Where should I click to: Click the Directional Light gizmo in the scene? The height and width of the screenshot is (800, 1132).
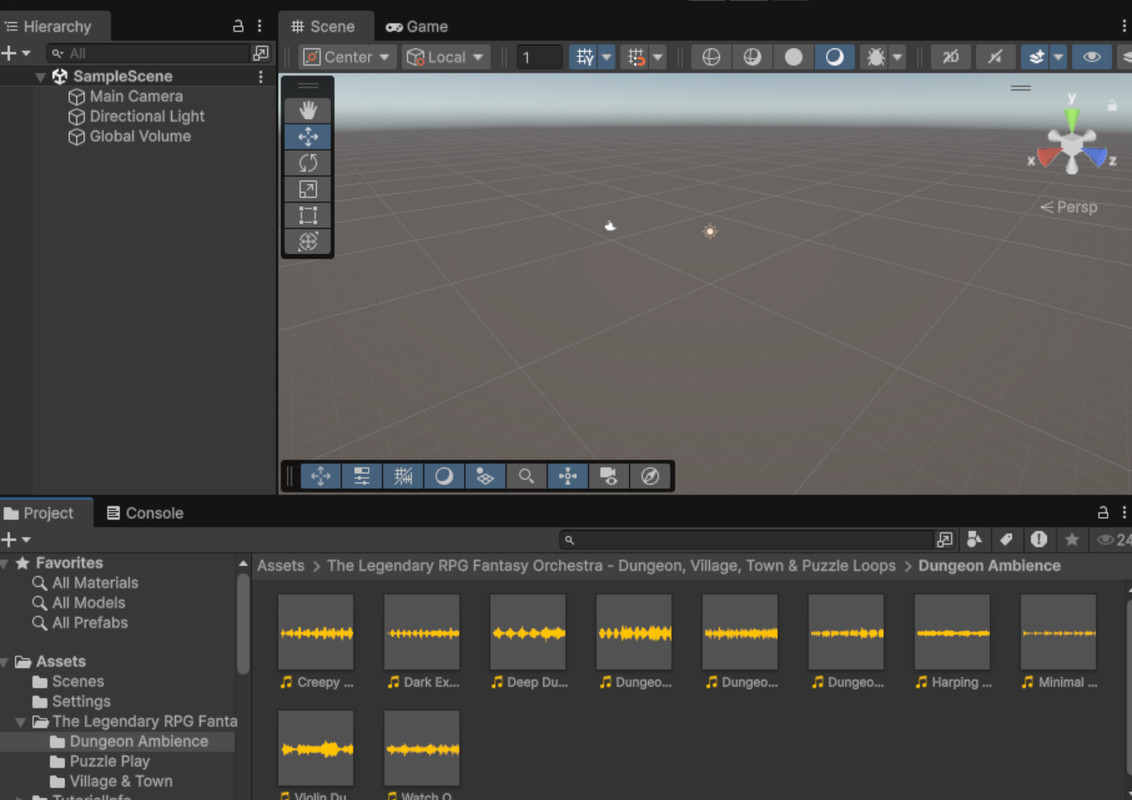(x=710, y=231)
